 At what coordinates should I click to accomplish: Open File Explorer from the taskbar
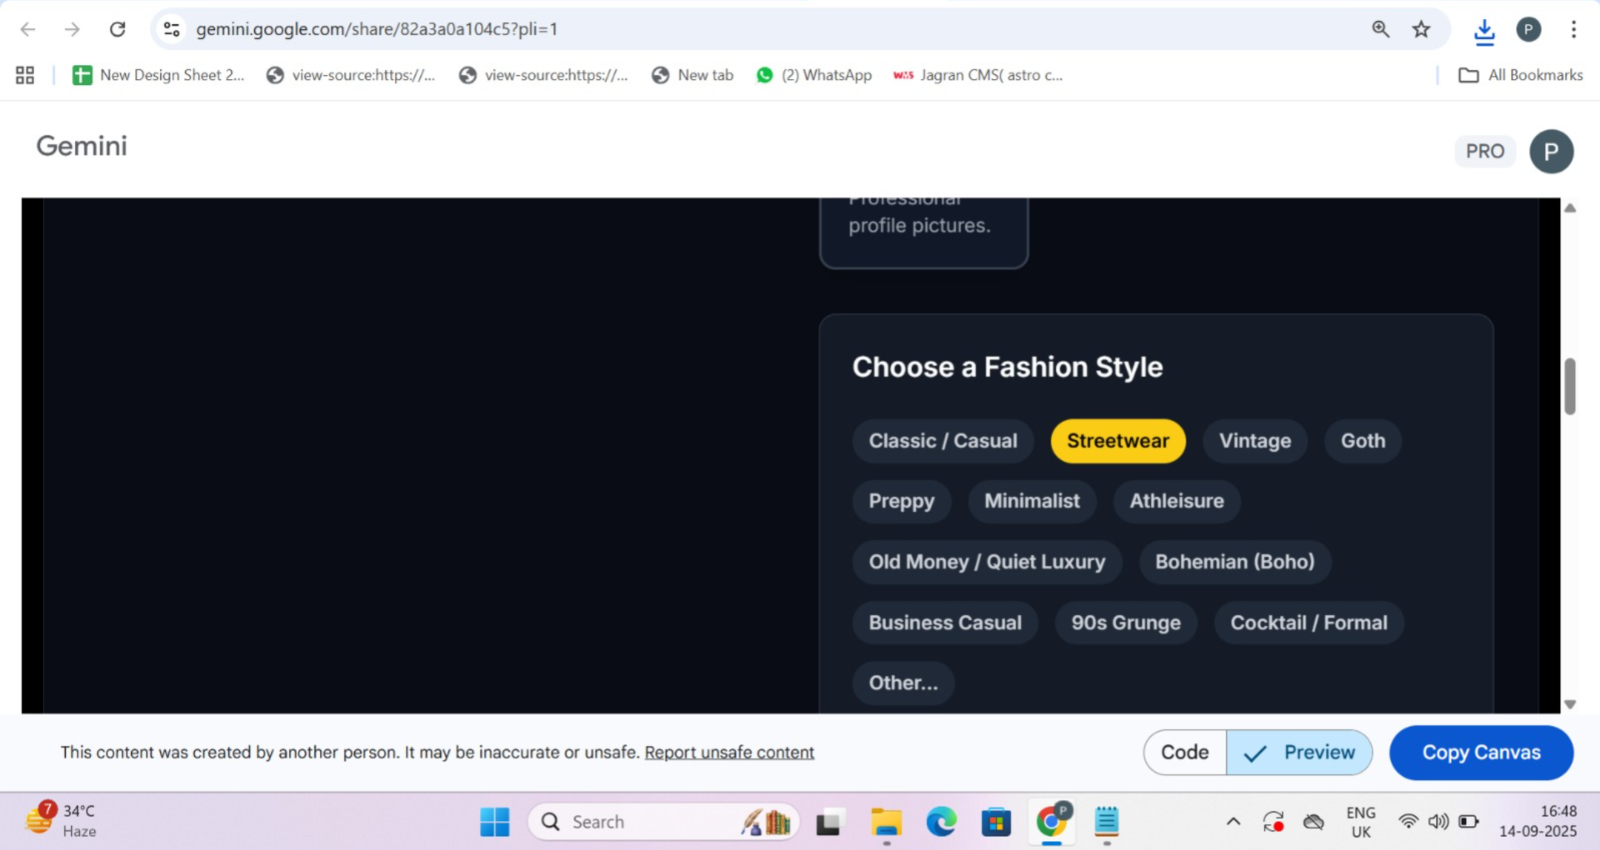click(x=886, y=822)
